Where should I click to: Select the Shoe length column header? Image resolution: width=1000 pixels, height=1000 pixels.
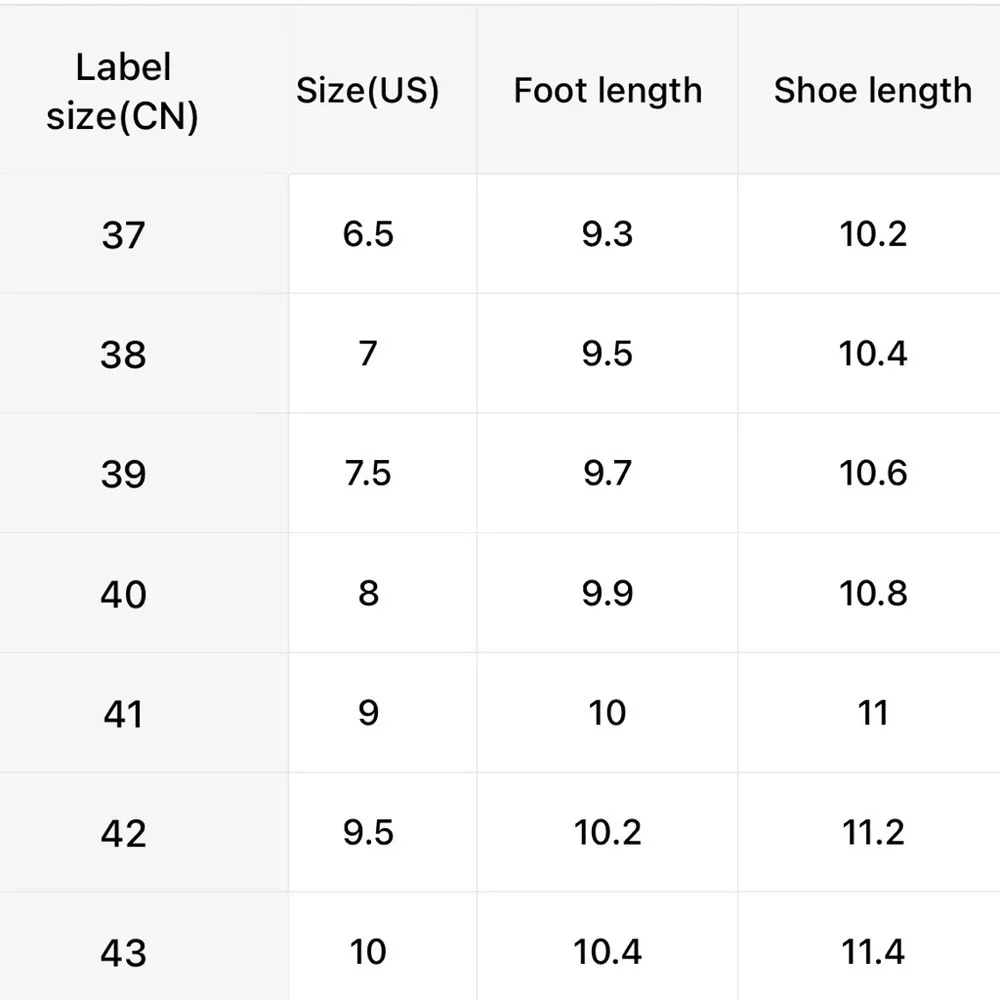click(872, 91)
